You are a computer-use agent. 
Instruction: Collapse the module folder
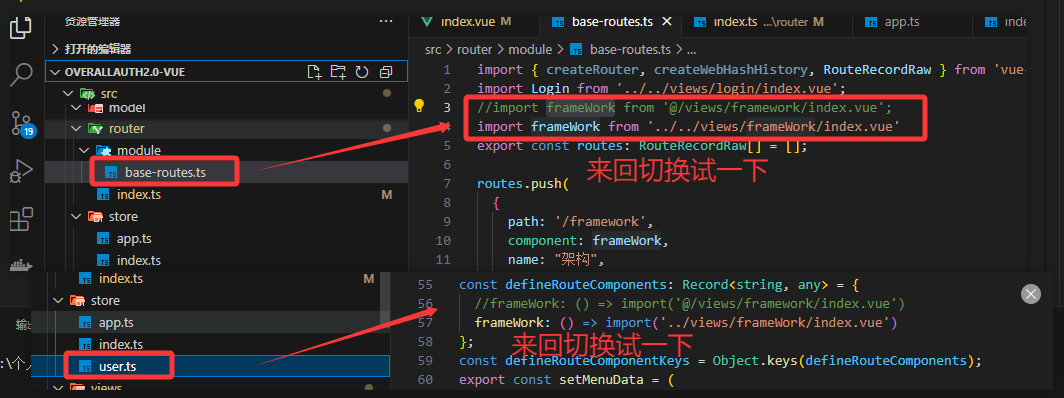(227, 150)
